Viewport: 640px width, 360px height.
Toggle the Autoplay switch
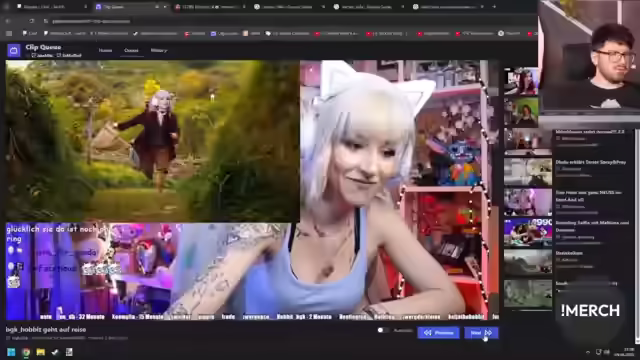coord(382,330)
